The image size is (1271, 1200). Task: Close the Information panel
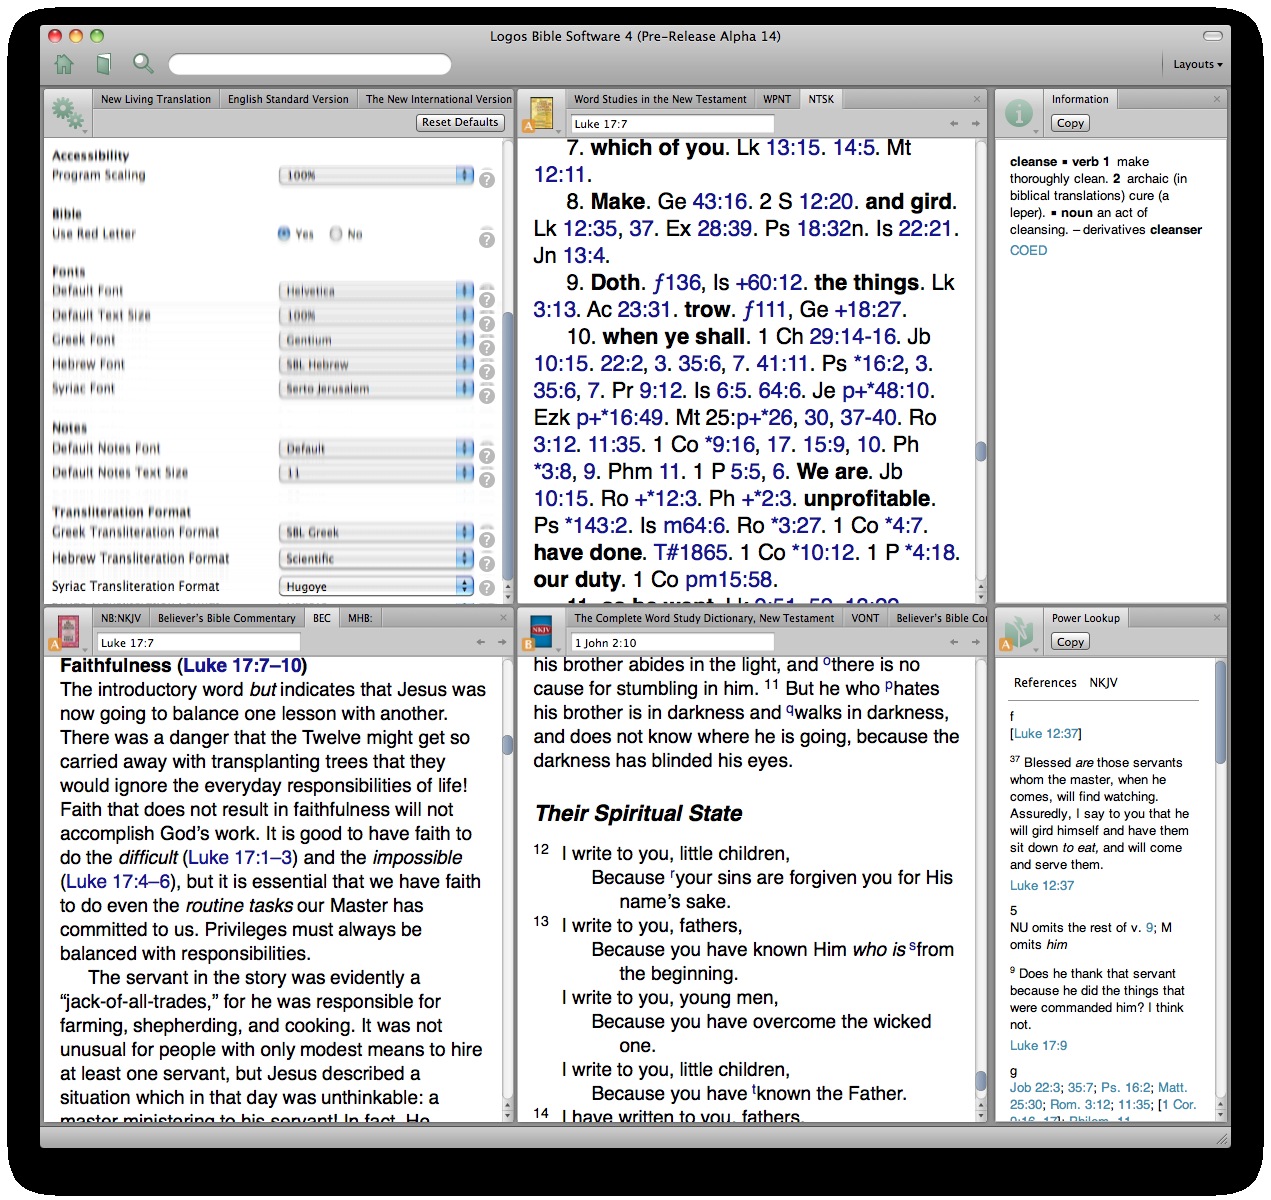coord(1216,99)
